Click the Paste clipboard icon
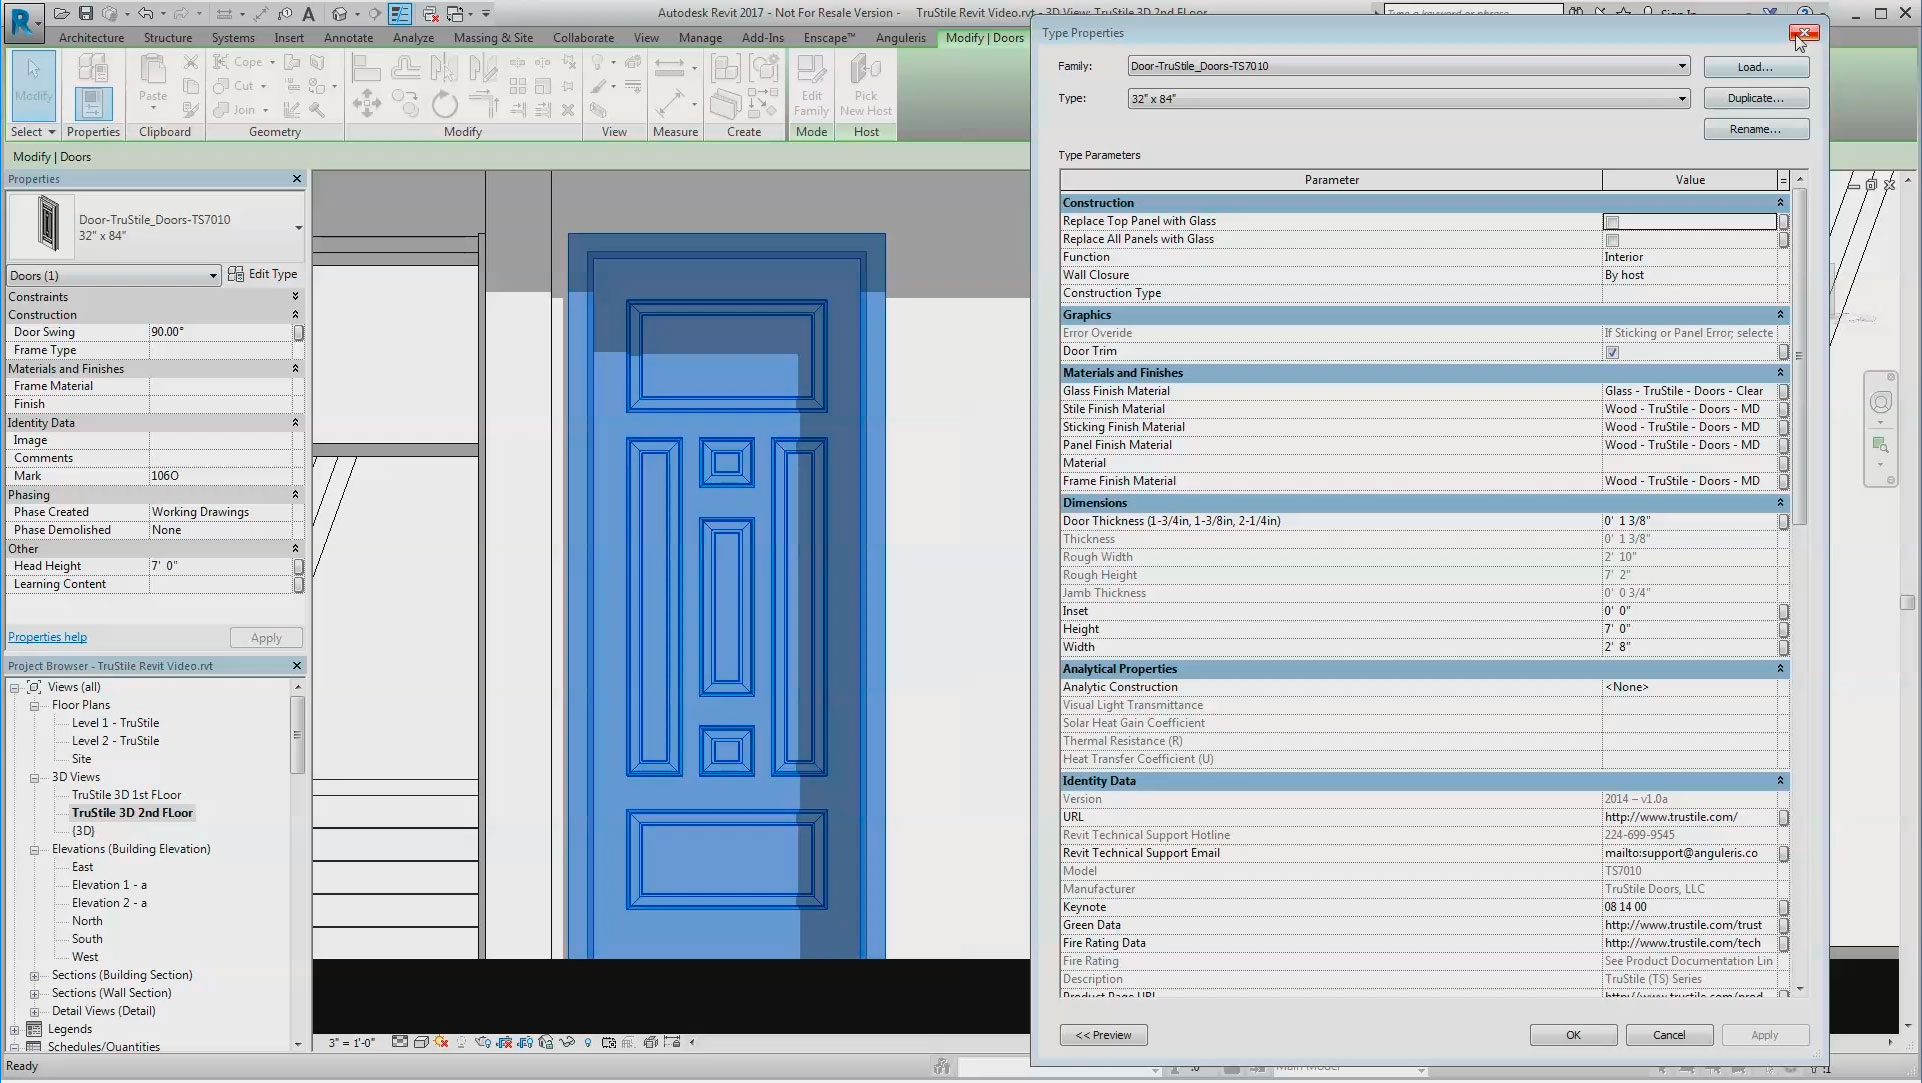The width and height of the screenshot is (1922, 1083). (153, 78)
